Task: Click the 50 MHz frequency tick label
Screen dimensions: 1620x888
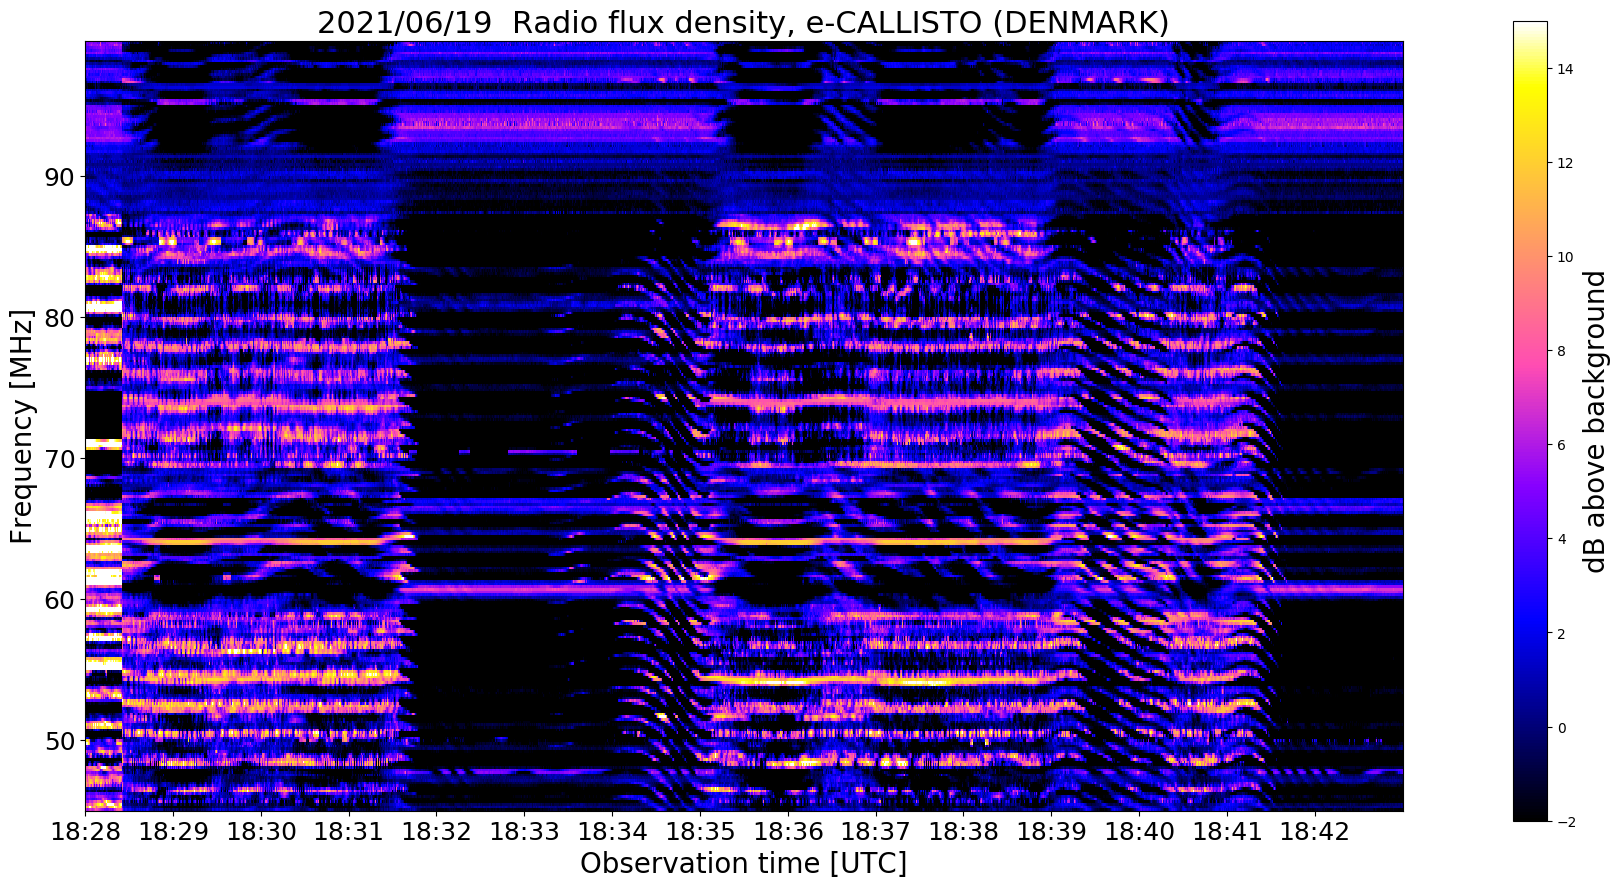Action: pyautogui.click(x=58, y=741)
